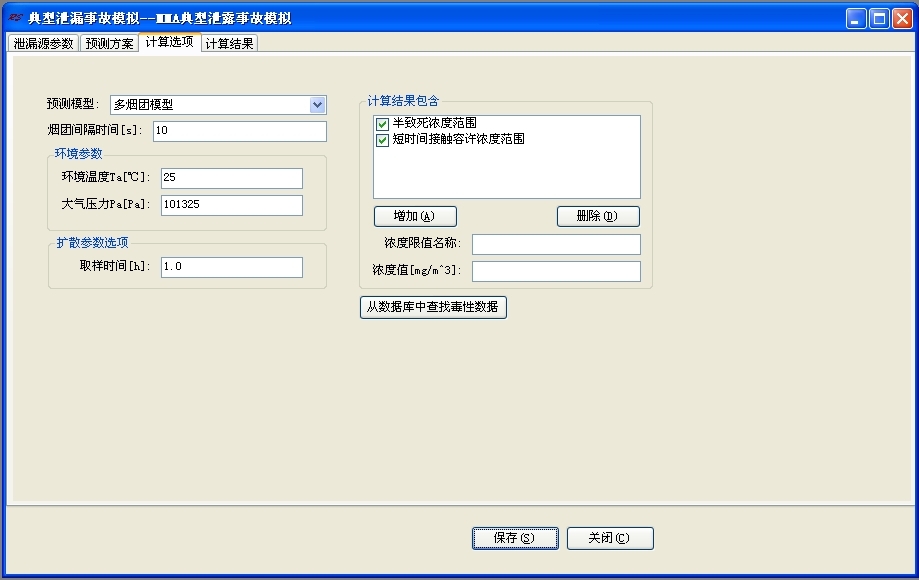919x580 pixels.
Task: Open the 预测方案 tab
Action: click(109, 43)
